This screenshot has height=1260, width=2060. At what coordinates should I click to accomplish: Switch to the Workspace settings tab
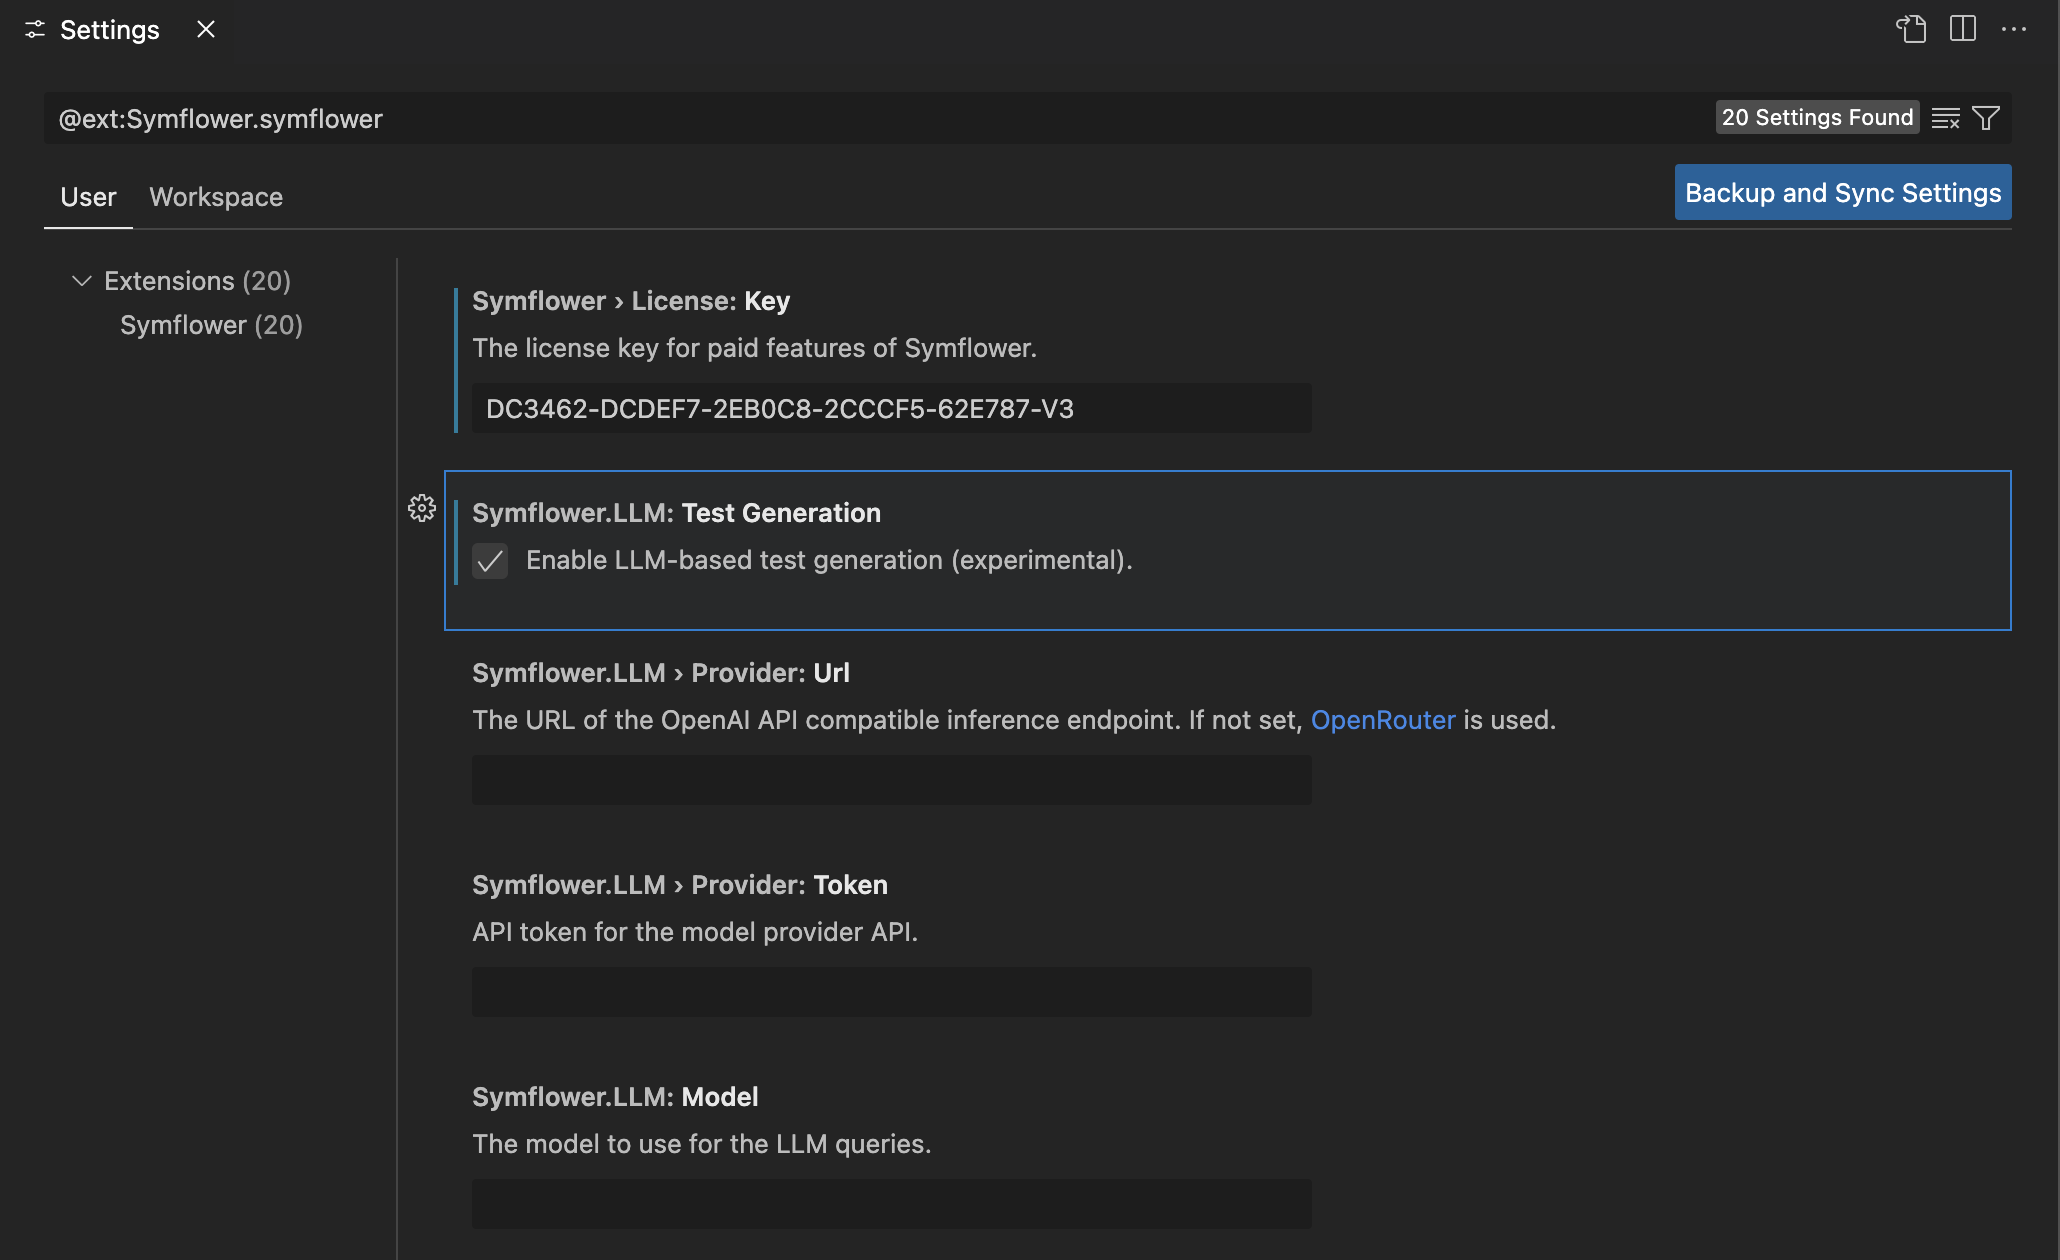tap(216, 197)
